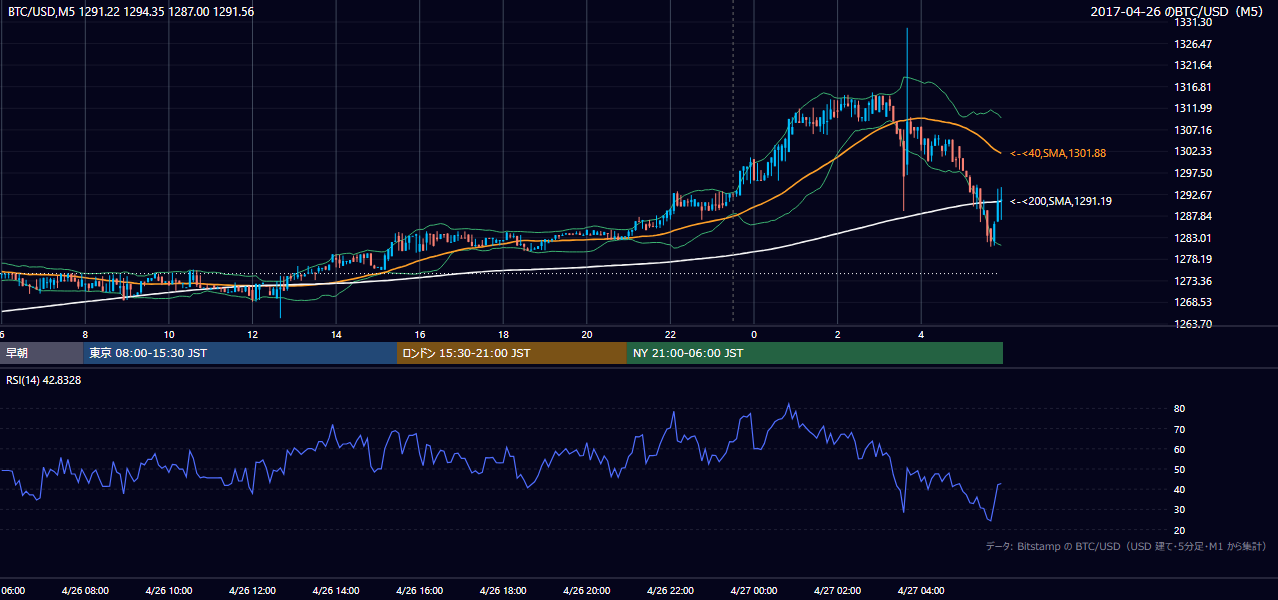
Task: Click price axis value 1321.64
Action: 1192,65
